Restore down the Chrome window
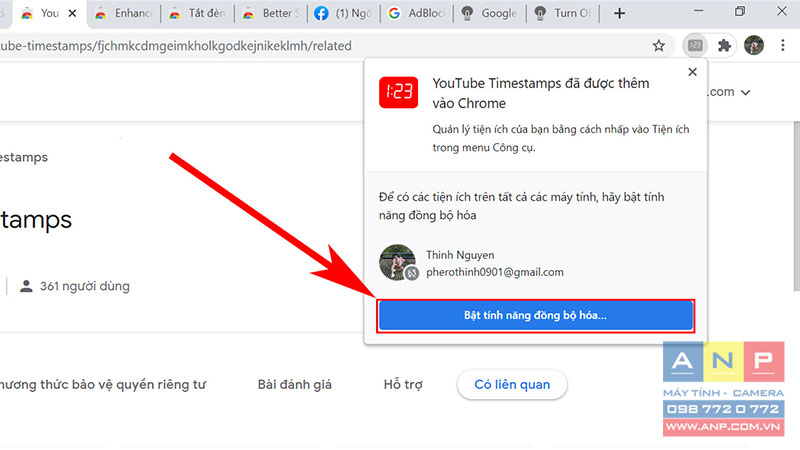The height and width of the screenshot is (450, 800). tap(740, 11)
